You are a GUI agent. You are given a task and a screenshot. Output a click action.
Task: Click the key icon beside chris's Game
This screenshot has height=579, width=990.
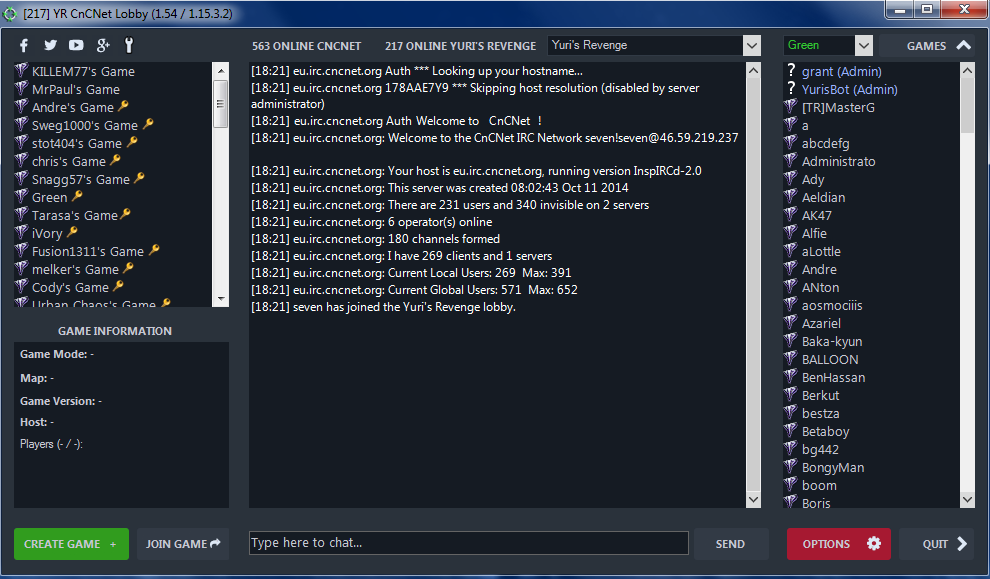click(x=115, y=160)
